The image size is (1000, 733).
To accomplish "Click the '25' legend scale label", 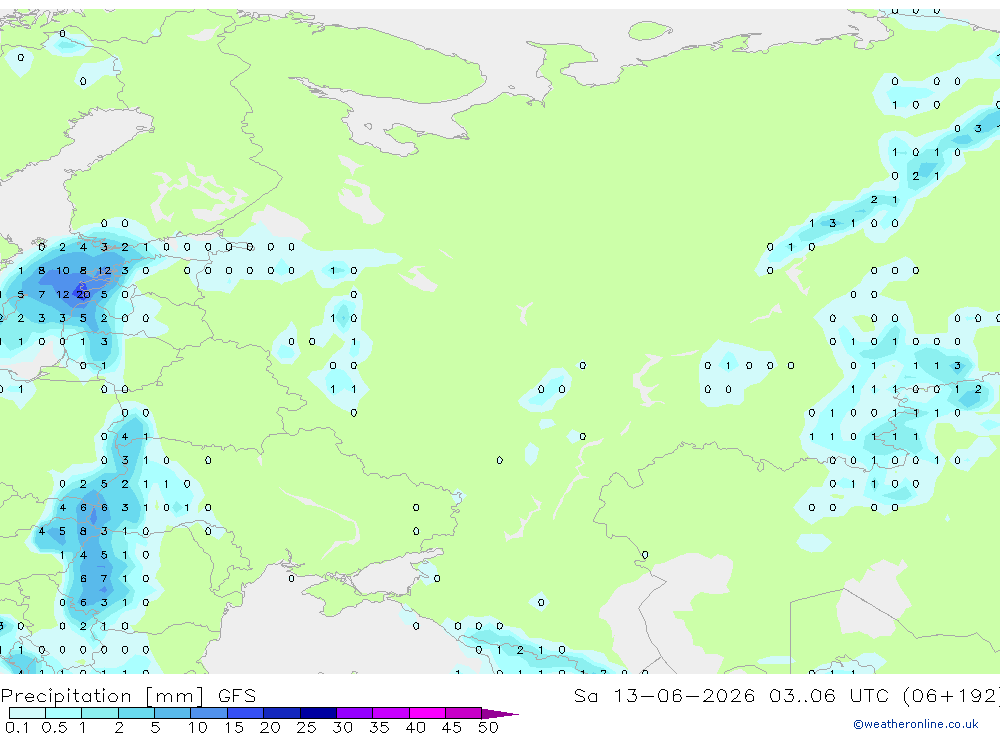I will click(x=306, y=727).
